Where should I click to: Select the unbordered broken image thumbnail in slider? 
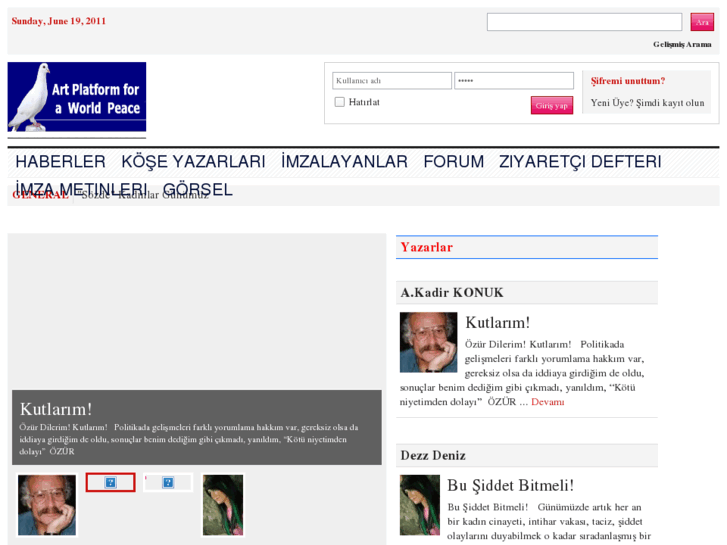click(x=168, y=482)
